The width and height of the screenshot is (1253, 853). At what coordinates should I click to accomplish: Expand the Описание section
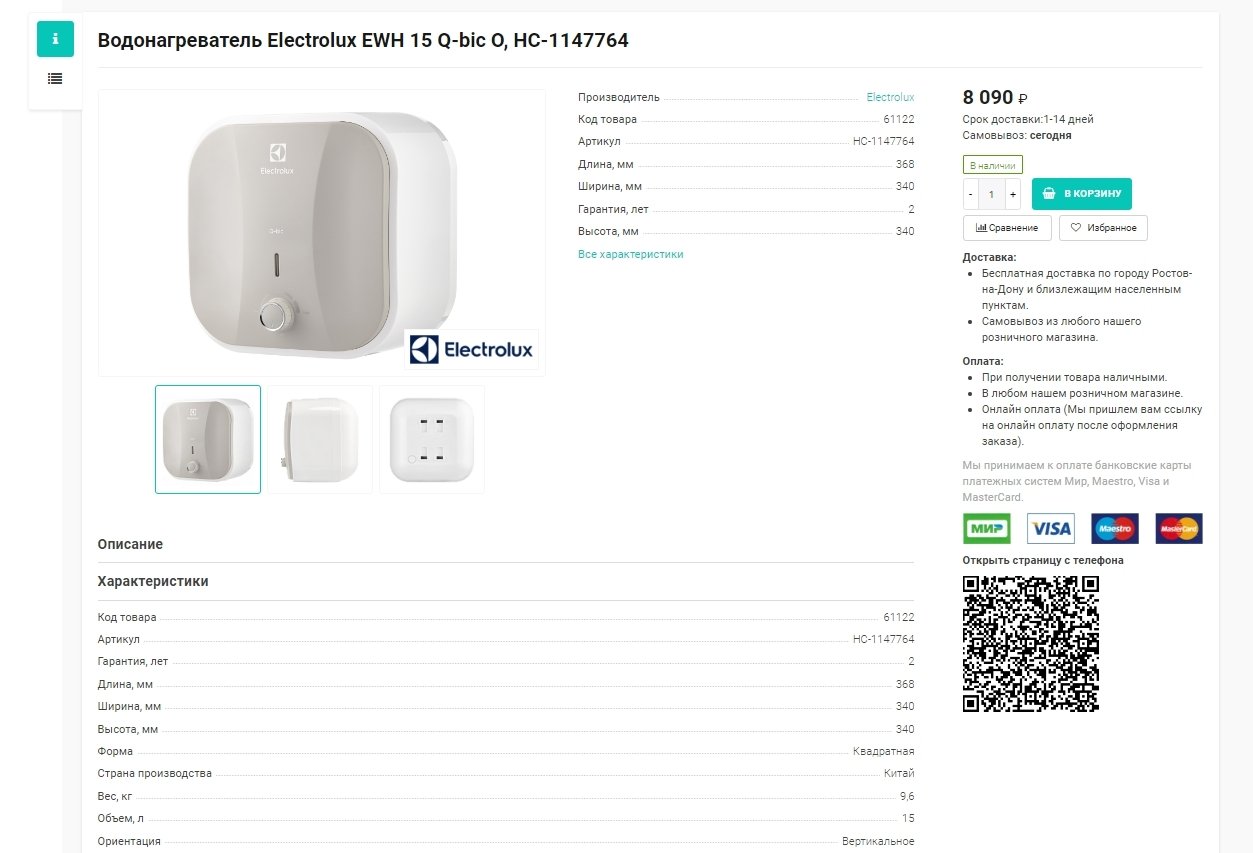(x=130, y=544)
